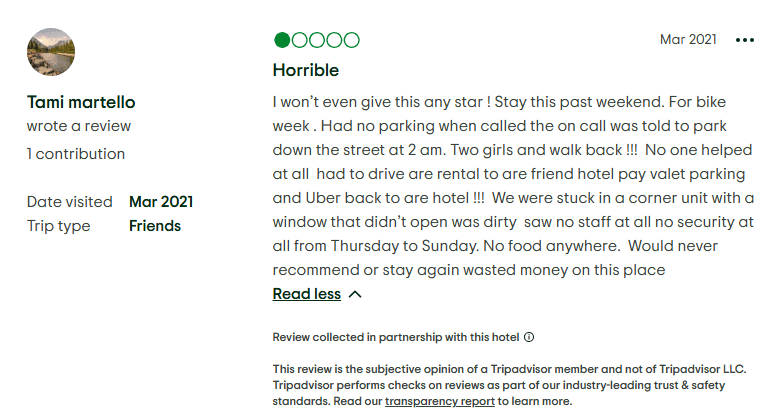This screenshot has height=420, width=776.
Task: Click the Trip type "Friends" value
Action: click(x=155, y=226)
